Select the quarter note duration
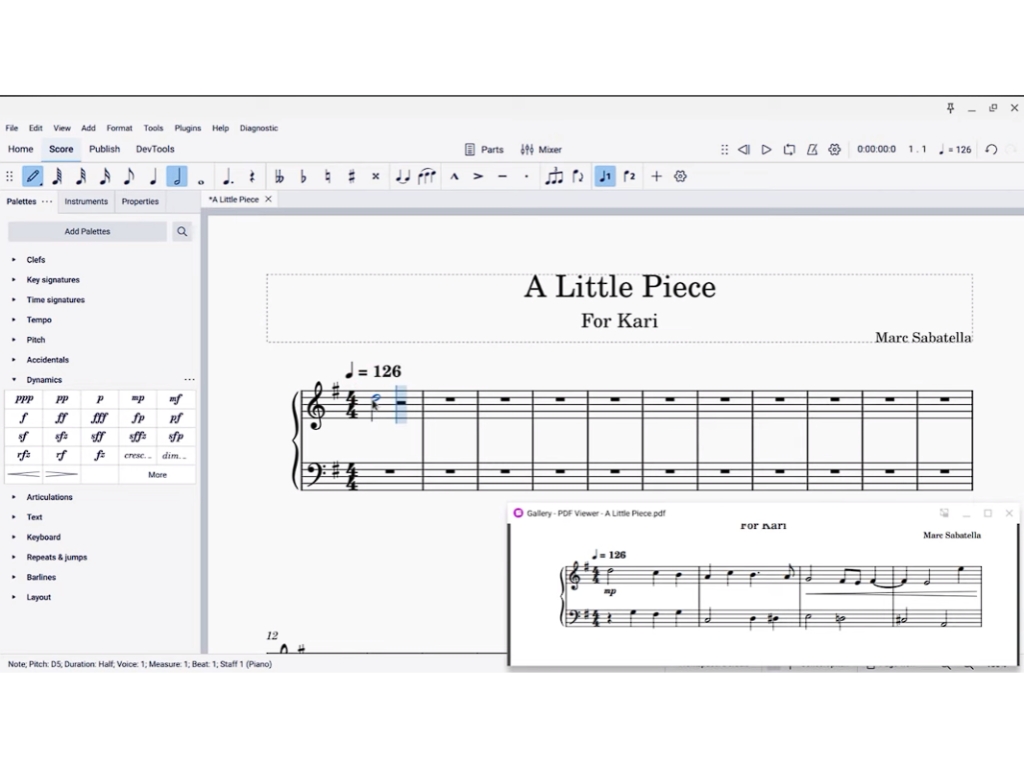 tap(153, 176)
